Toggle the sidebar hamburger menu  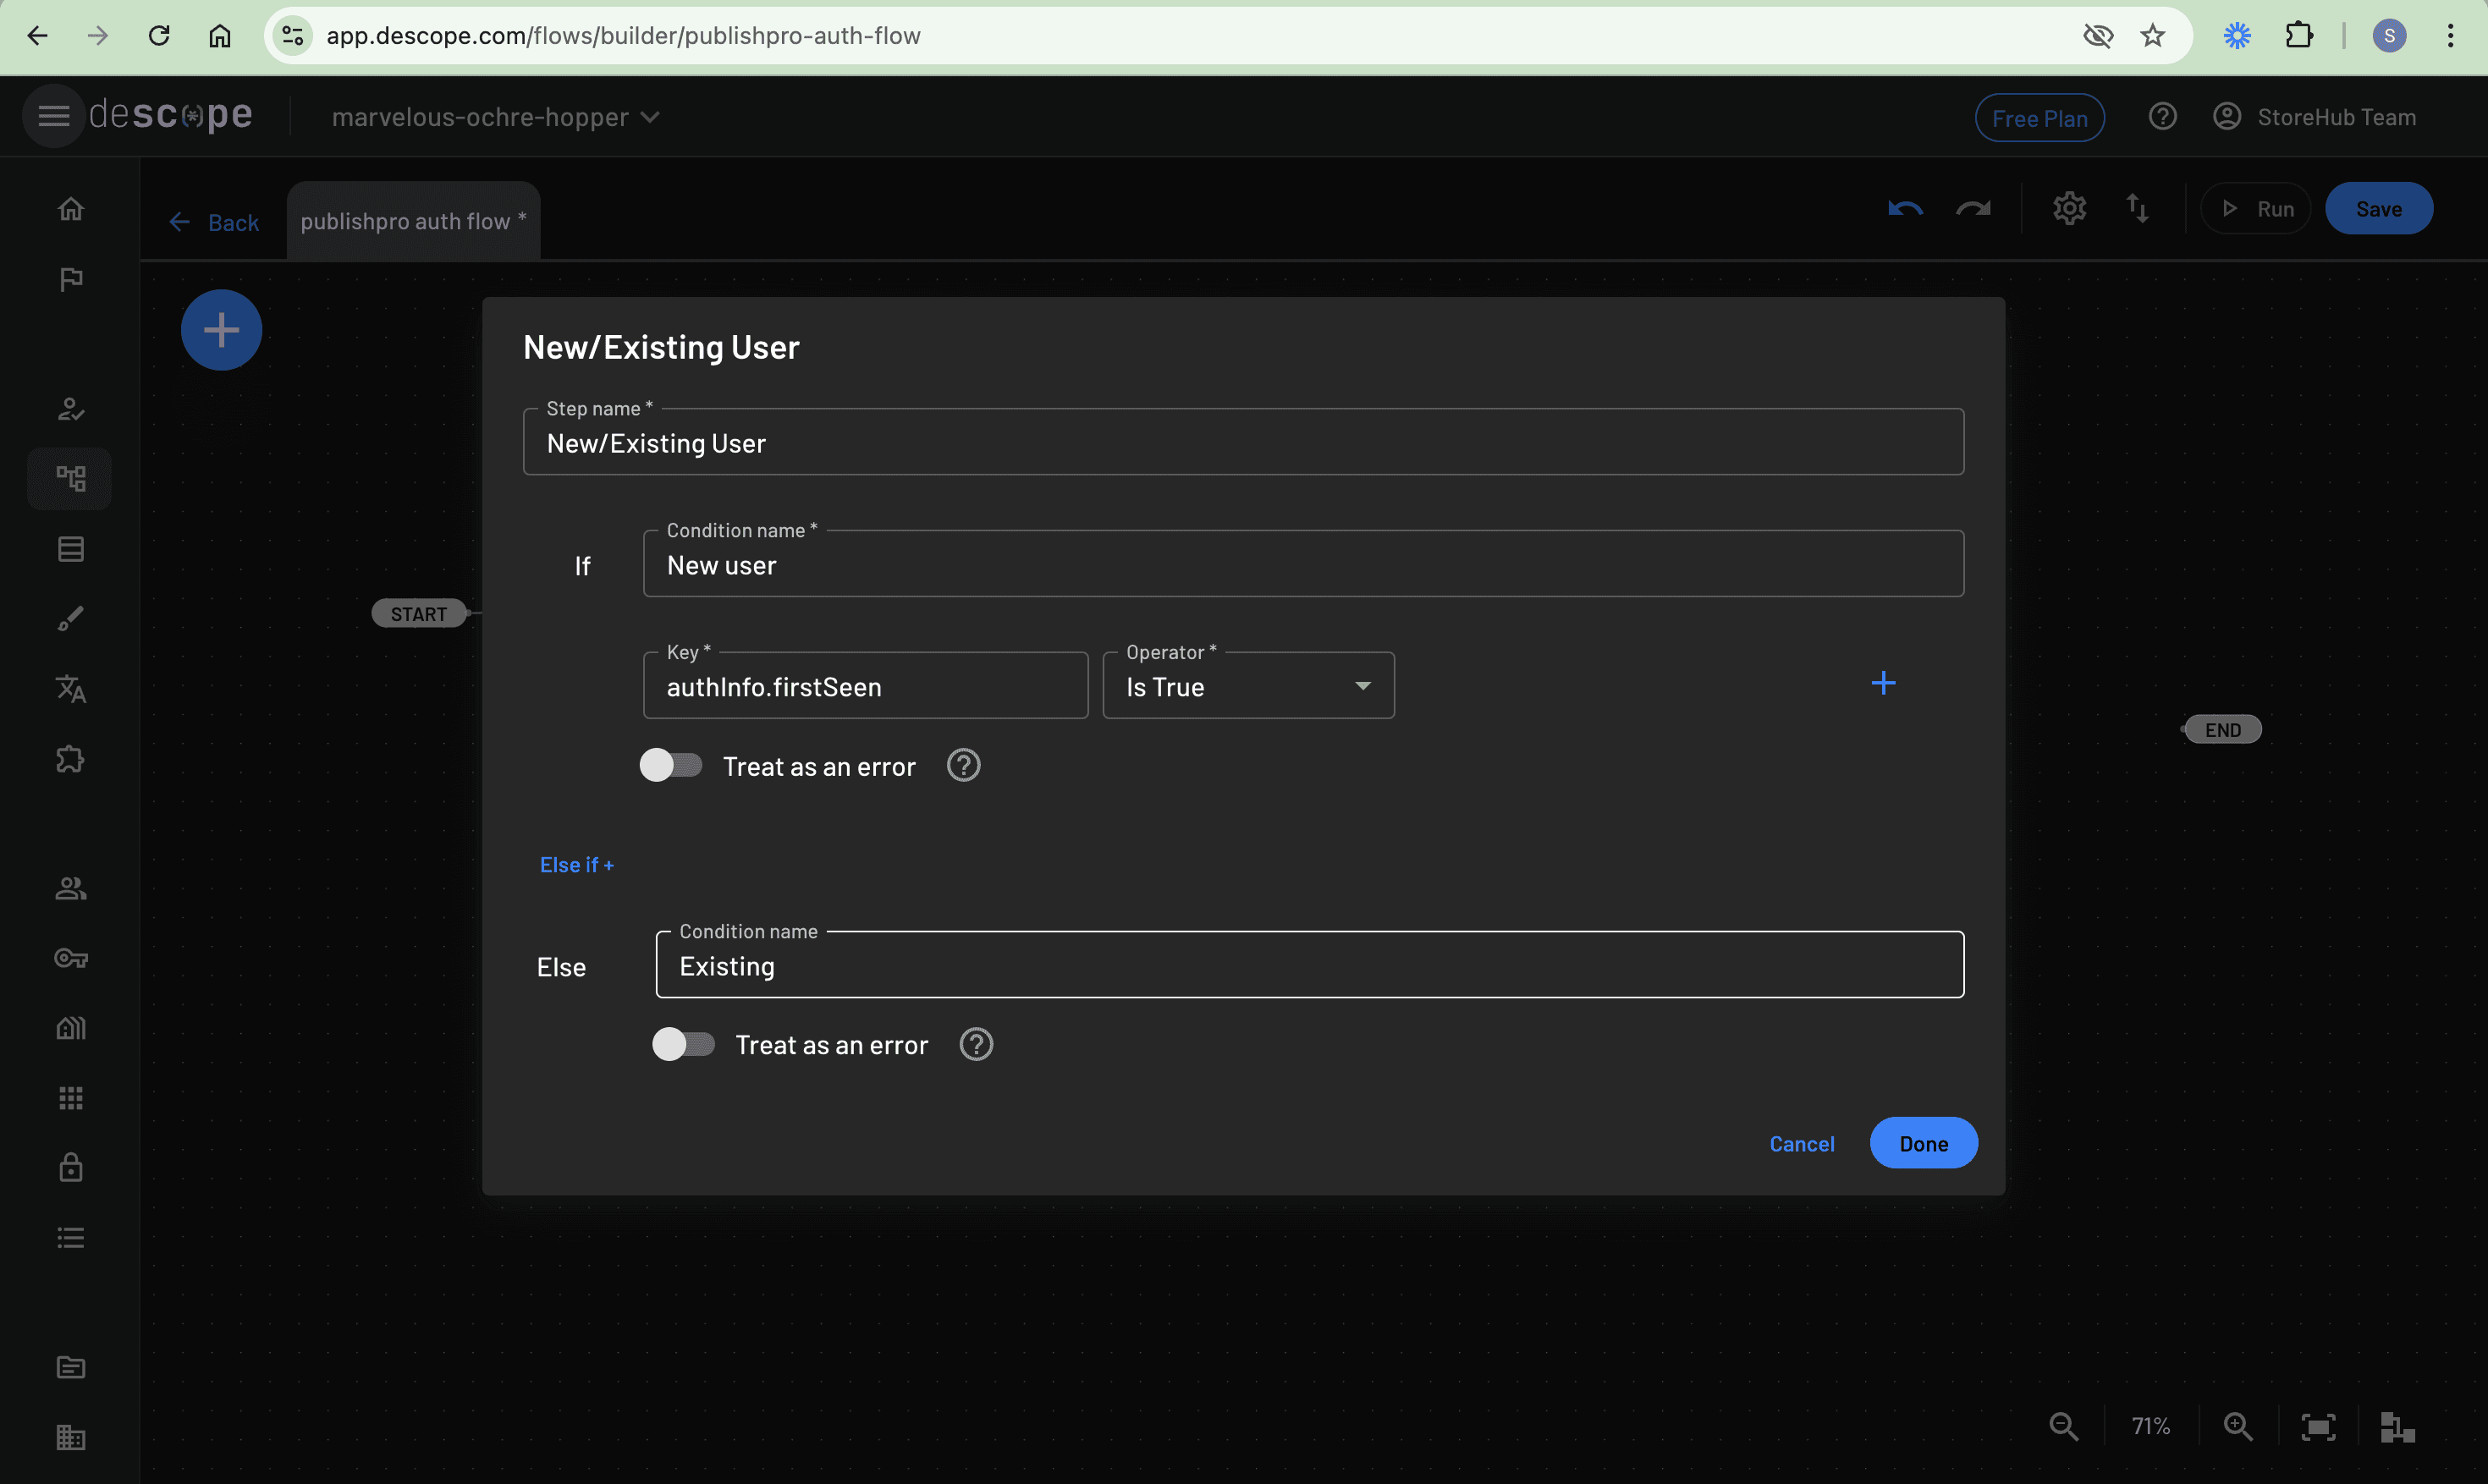click(x=54, y=117)
